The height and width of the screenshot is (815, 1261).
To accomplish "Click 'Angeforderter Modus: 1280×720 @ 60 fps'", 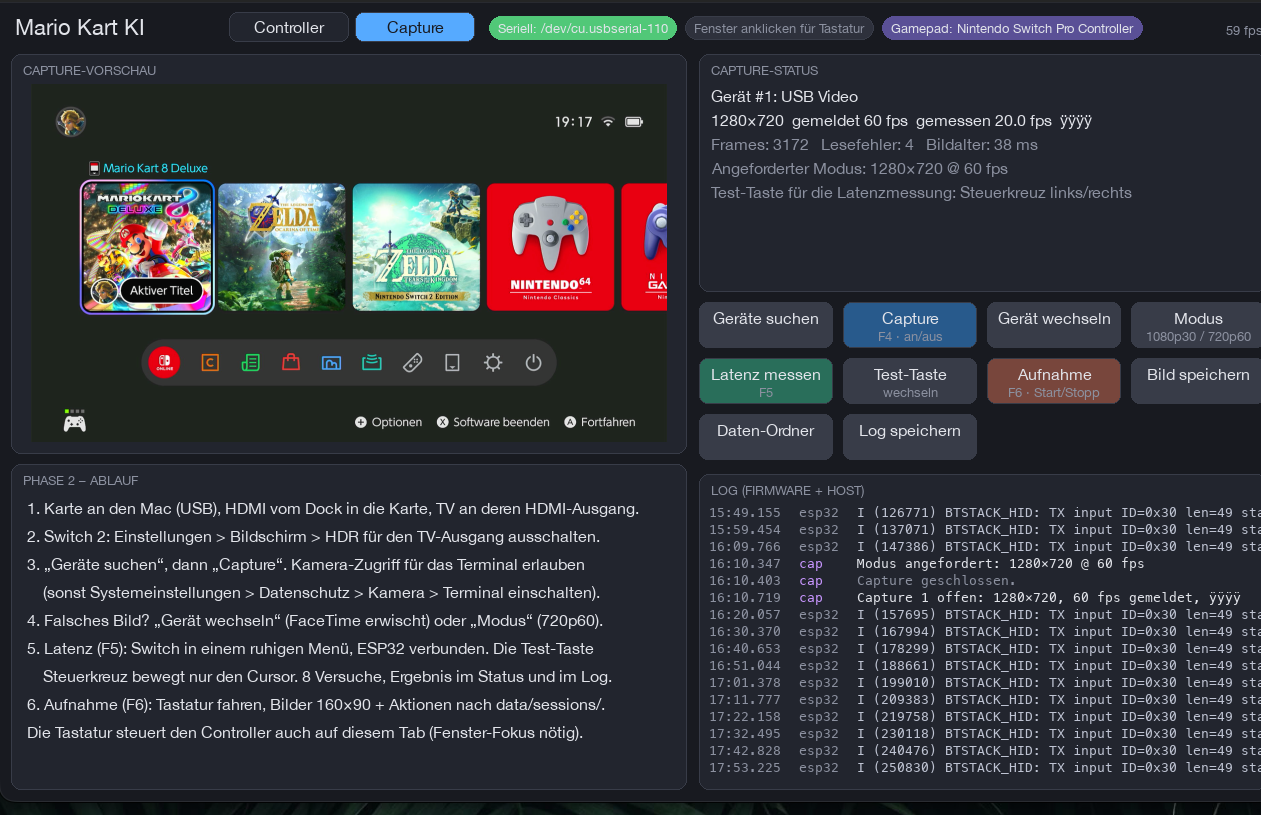I will tap(859, 169).
